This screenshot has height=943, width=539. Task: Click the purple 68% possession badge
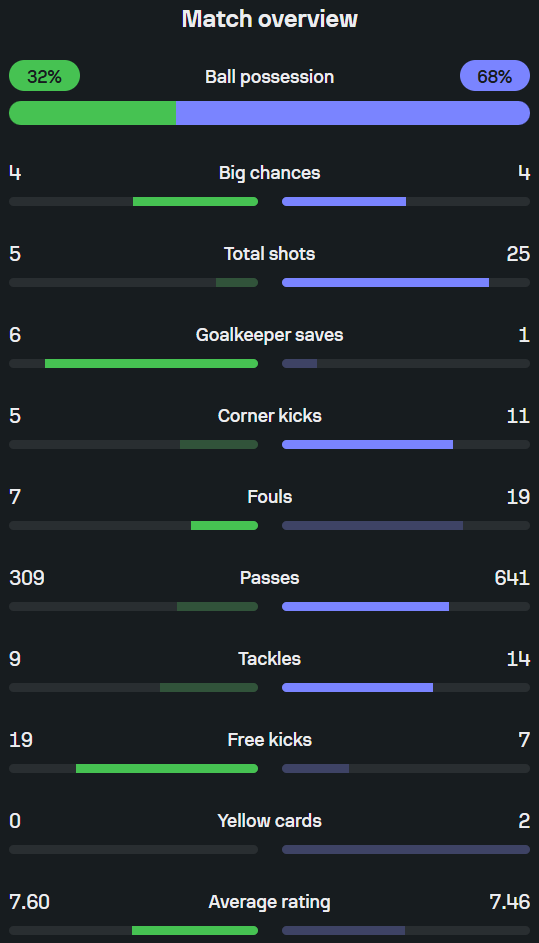click(x=494, y=76)
